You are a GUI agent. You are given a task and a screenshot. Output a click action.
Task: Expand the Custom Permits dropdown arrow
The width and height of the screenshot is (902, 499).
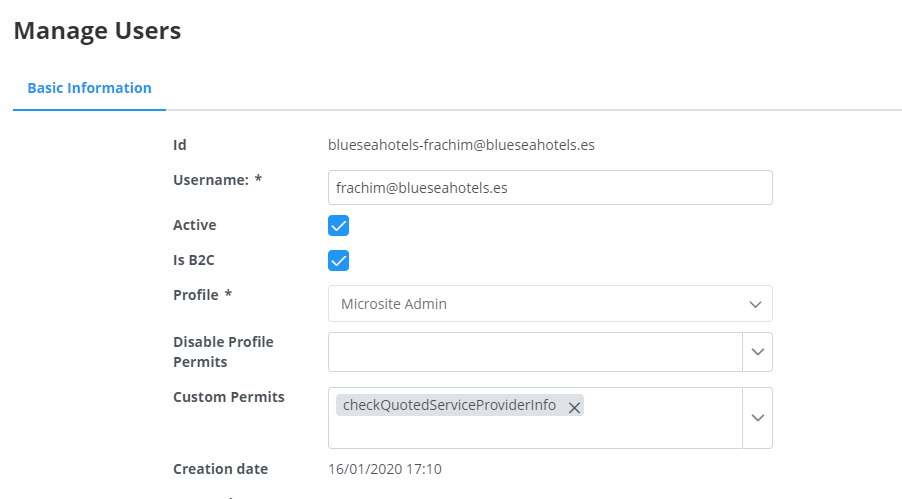point(757,418)
